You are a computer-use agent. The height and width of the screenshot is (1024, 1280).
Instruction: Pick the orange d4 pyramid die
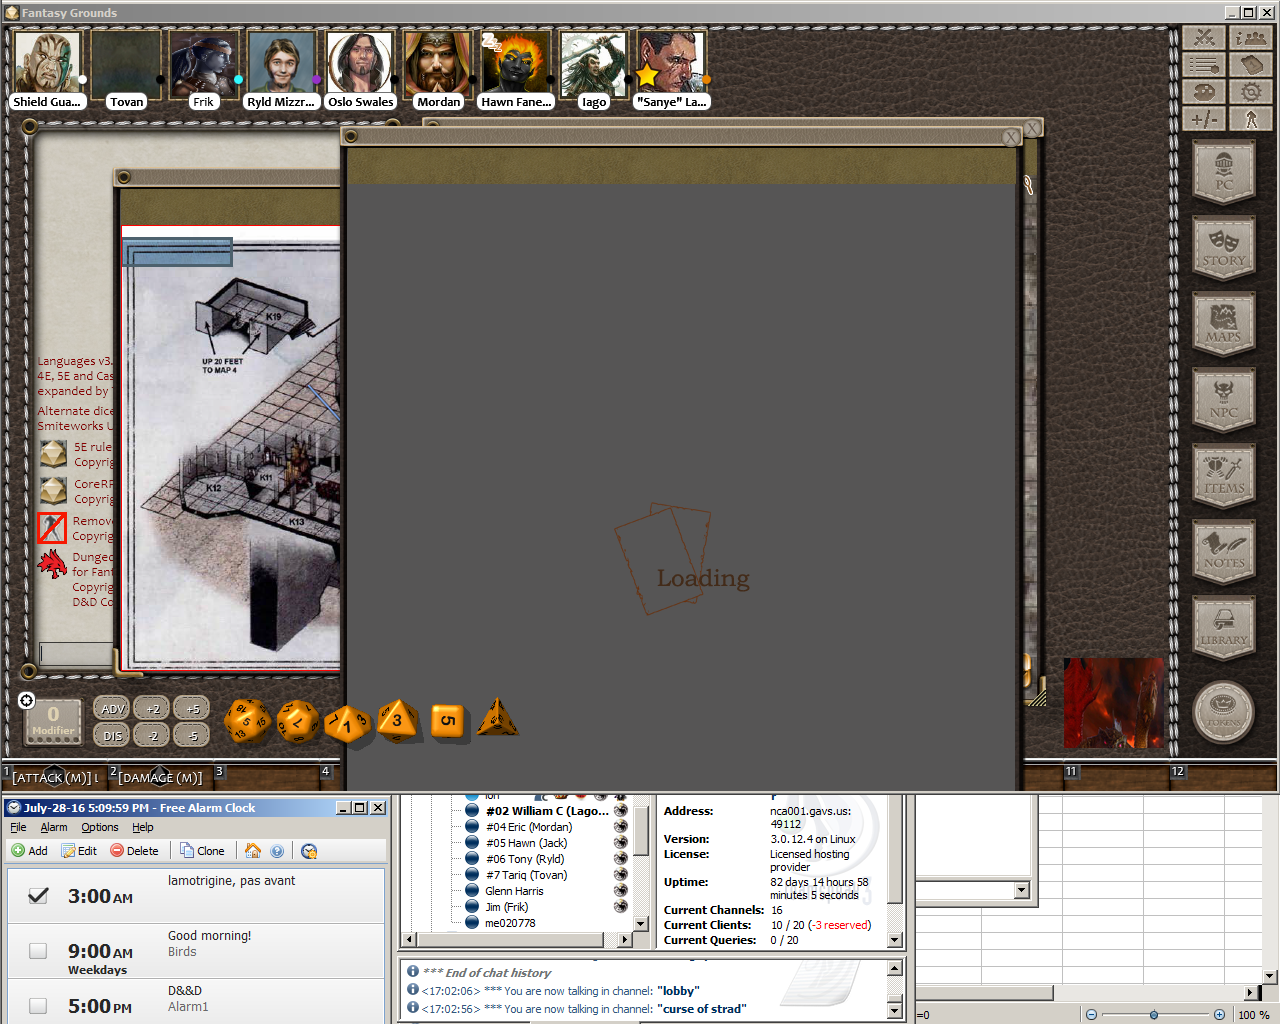(x=497, y=717)
